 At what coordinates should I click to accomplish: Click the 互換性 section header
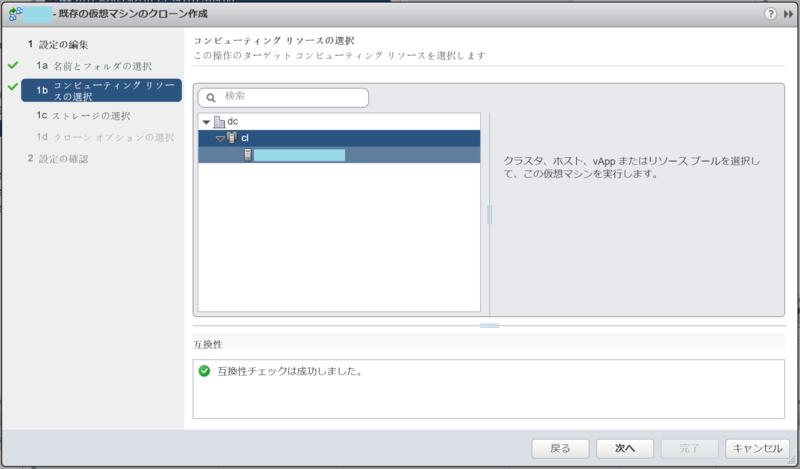click(x=208, y=344)
